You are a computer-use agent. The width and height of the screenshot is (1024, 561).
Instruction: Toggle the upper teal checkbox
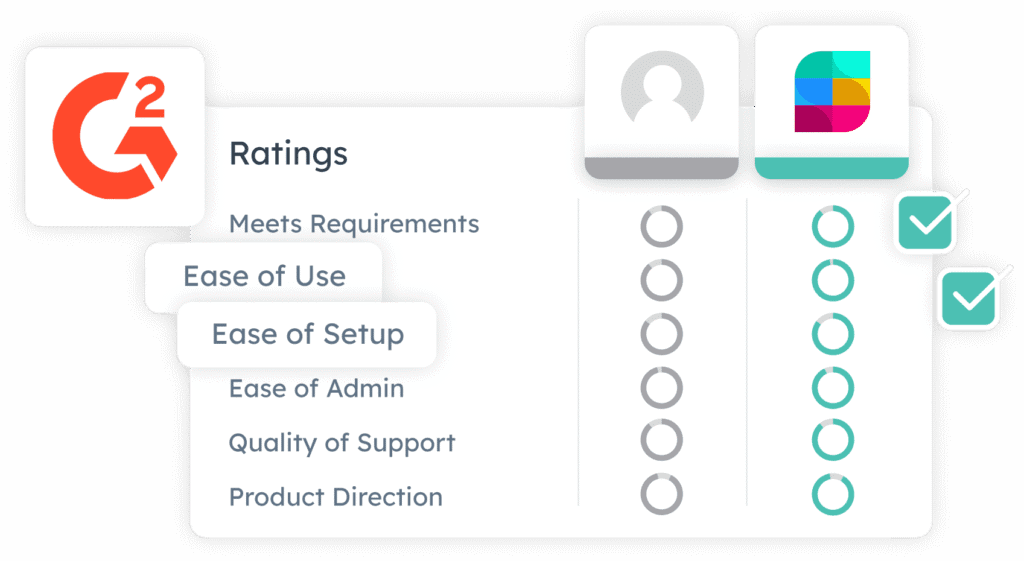tap(927, 222)
